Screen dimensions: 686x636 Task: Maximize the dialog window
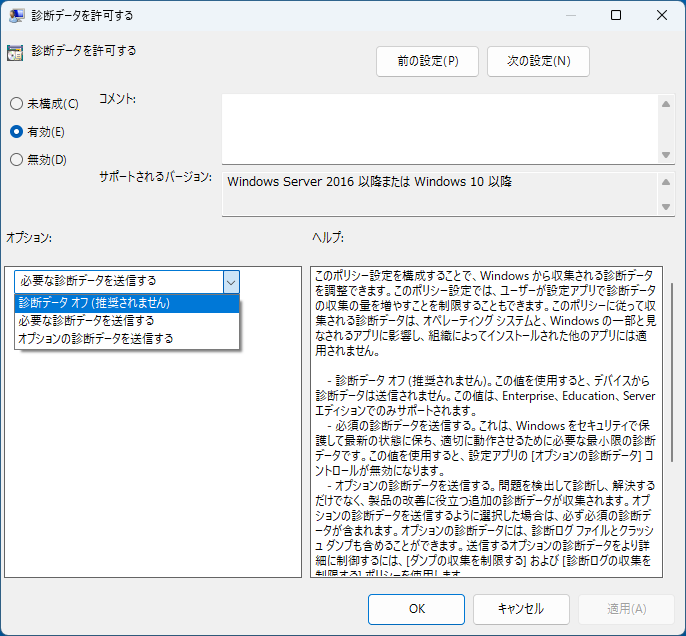(x=616, y=15)
